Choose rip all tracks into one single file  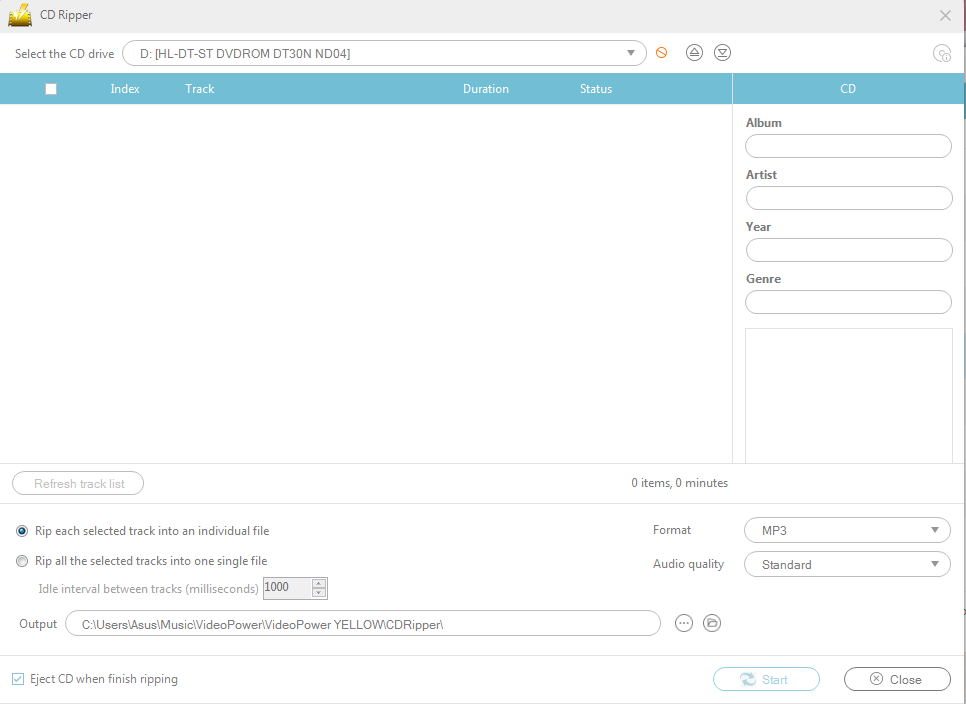22,561
